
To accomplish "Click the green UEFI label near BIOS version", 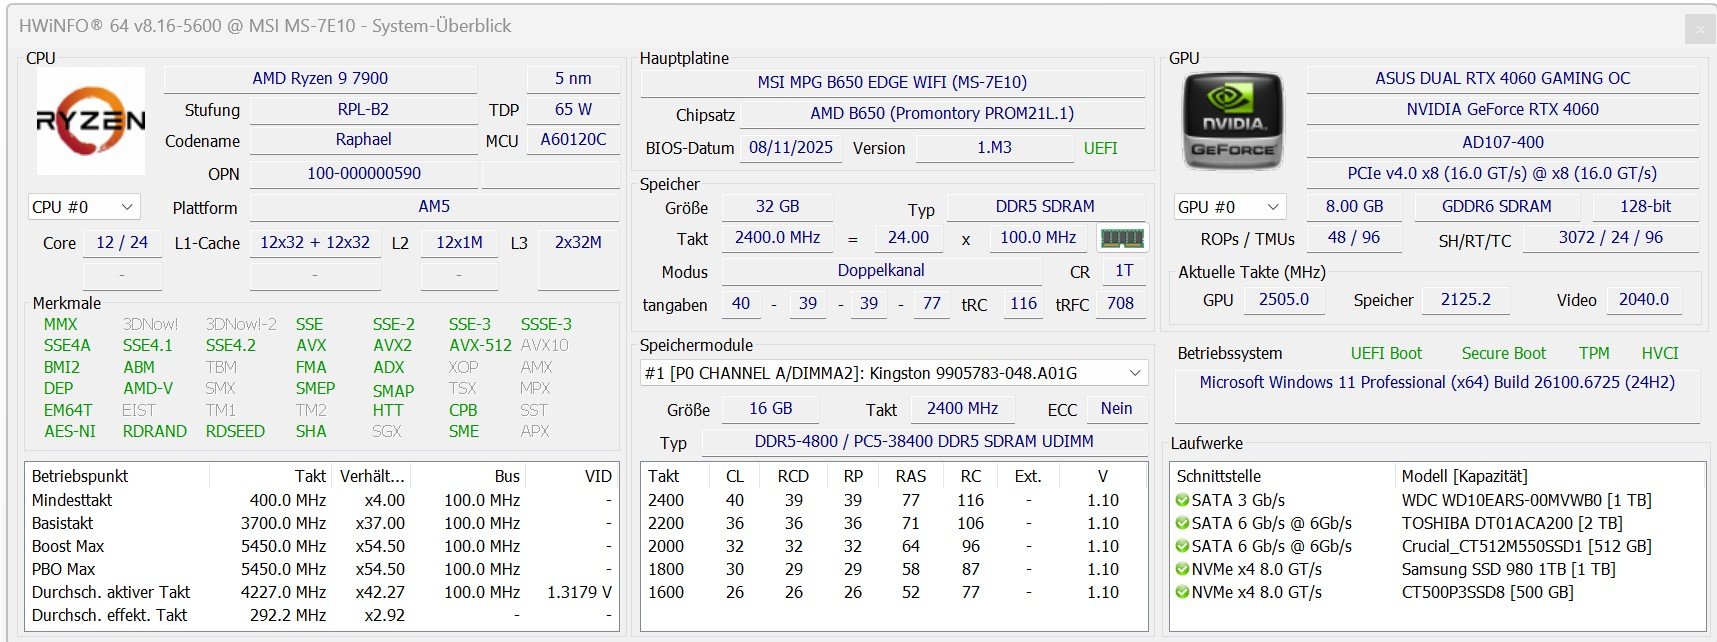I will (x=1100, y=148).
